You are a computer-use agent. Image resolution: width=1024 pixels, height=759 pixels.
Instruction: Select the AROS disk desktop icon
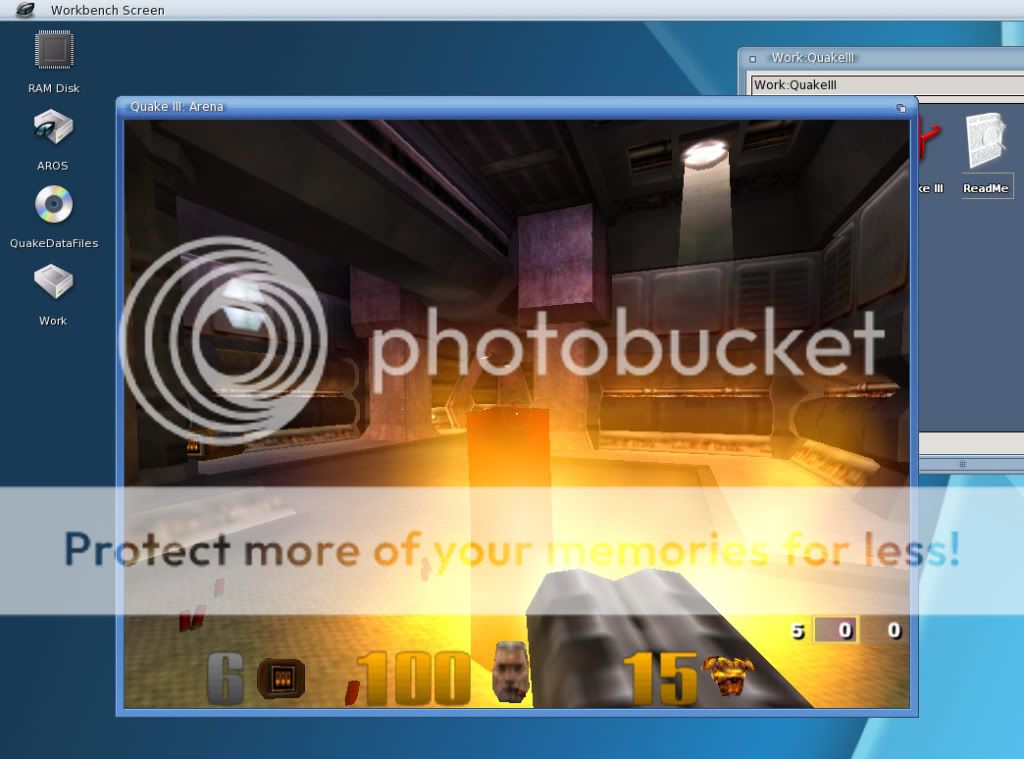[x=53, y=129]
